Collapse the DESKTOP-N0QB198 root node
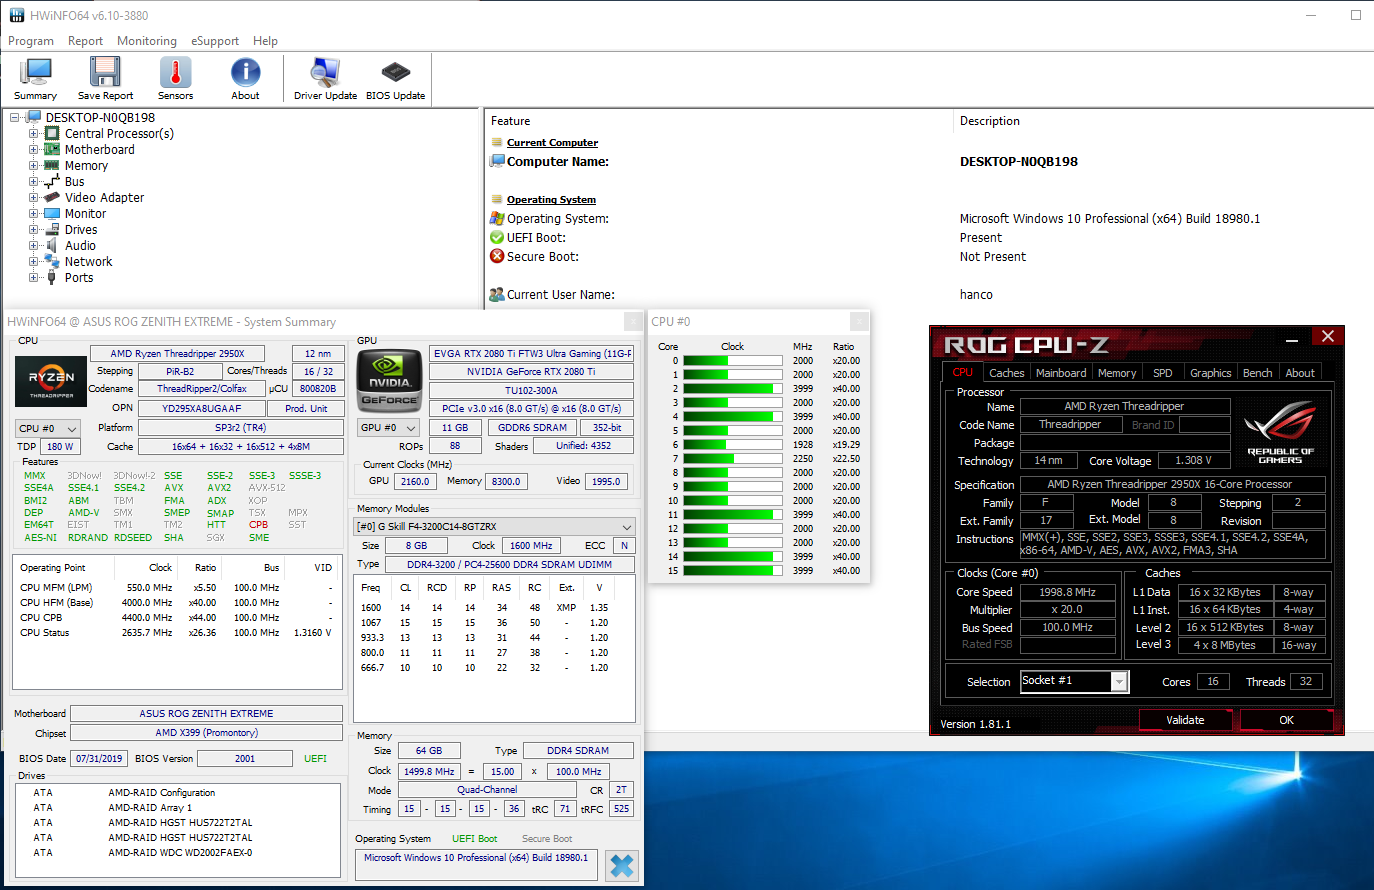Screen dimensions: 1374x890 click(x=16, y=117)
